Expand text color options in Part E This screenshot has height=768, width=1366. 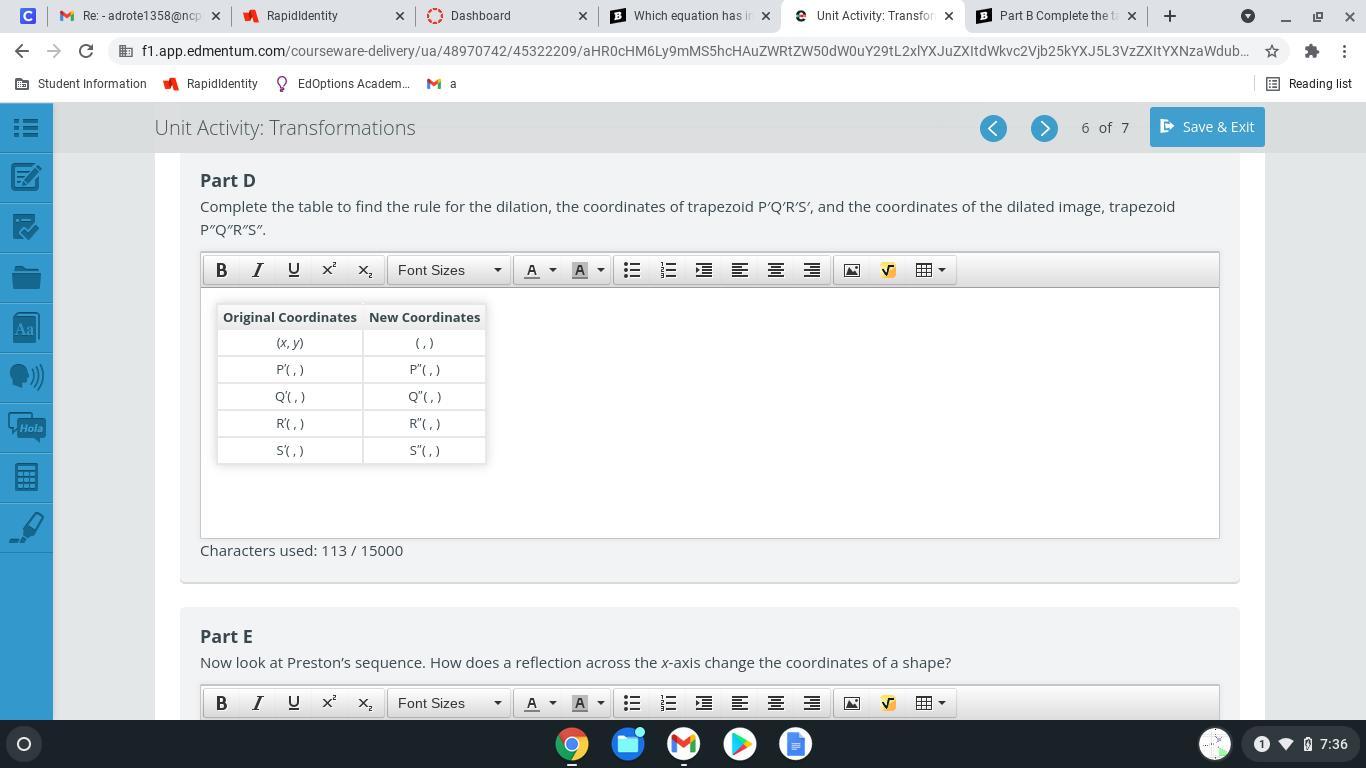tap(553, 703)
